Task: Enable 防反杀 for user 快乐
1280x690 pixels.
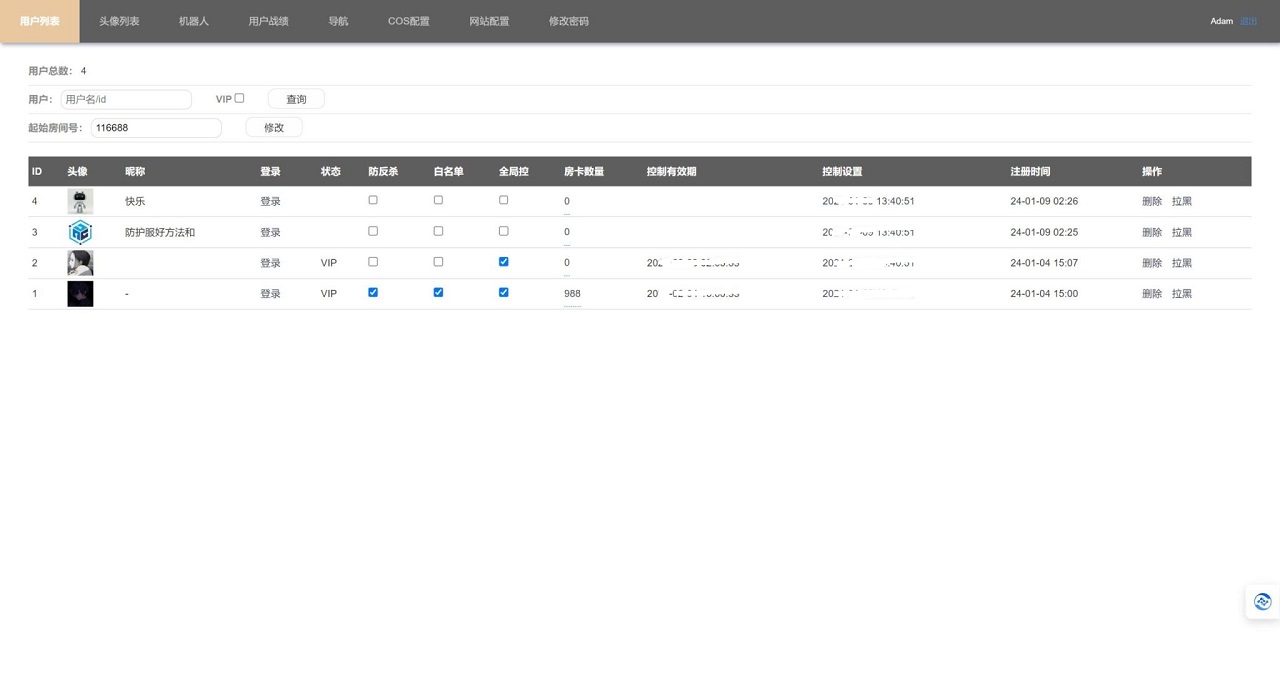Action: [x=373, y=200]
